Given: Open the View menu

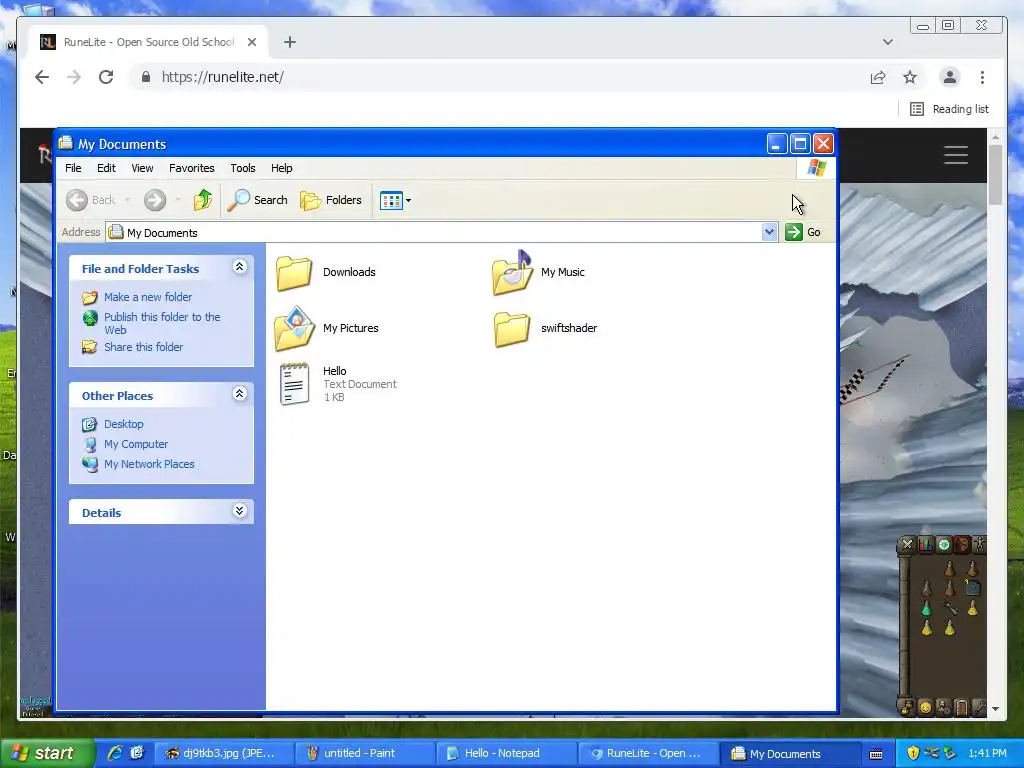Looking at the screenshot, I should (x=142, y=168).
